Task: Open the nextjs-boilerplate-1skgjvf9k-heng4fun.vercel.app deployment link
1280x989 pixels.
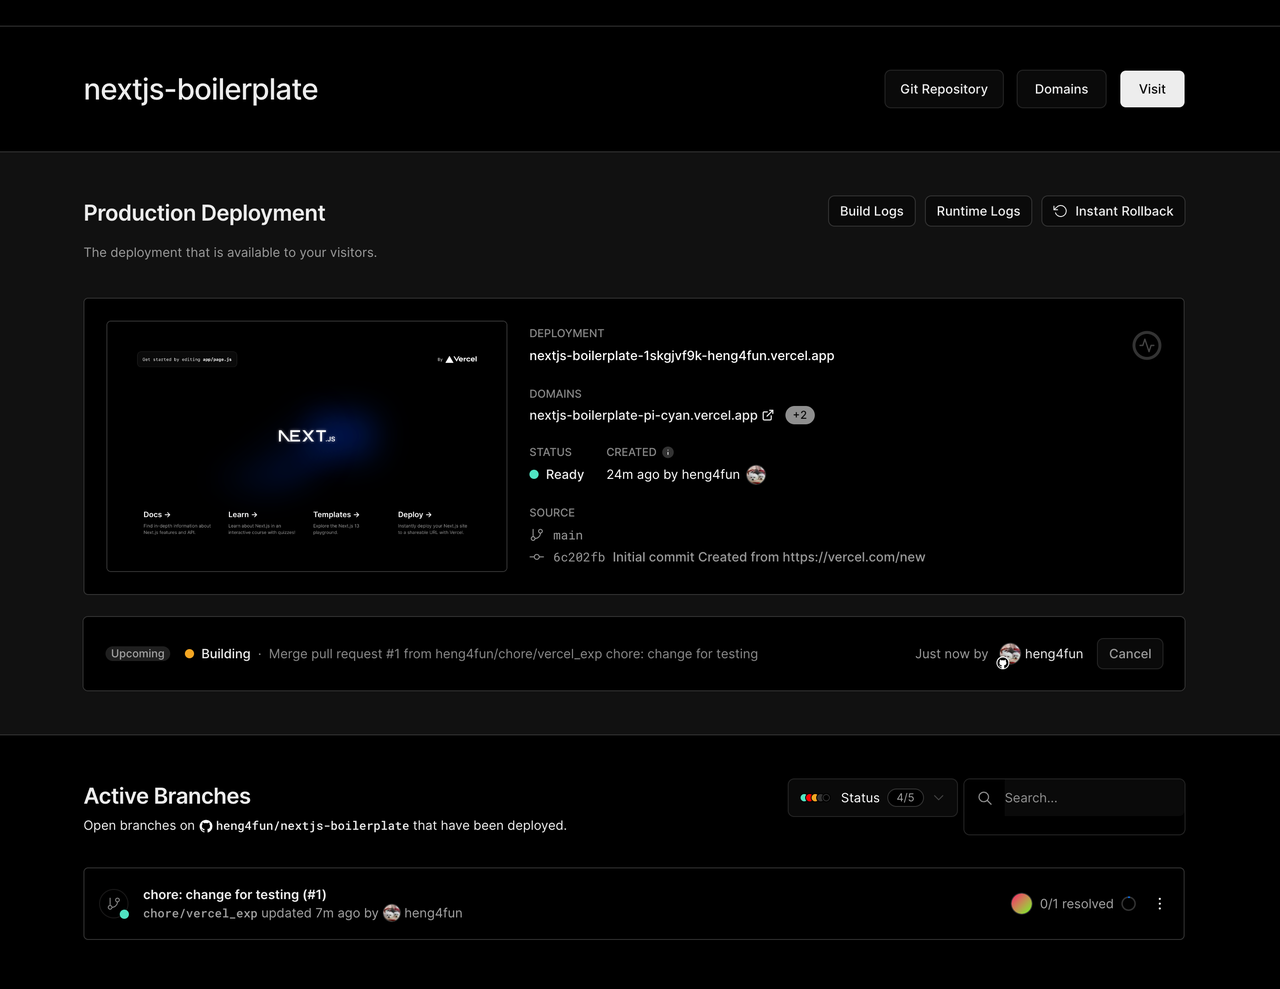Action: (x=682, y=356)
